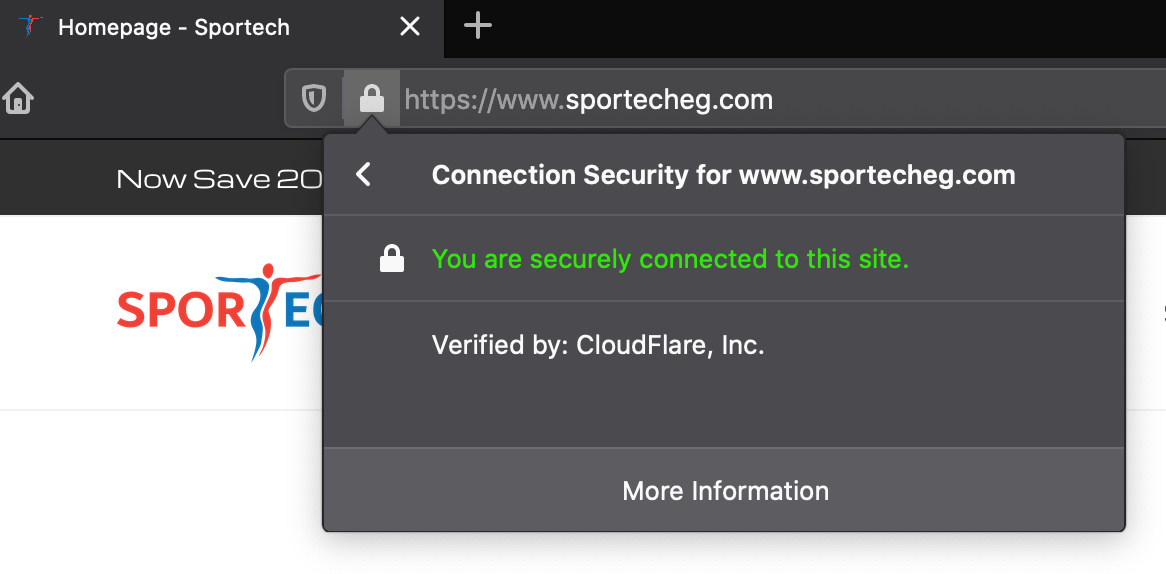Click the Sportech logo on the page
The width and height of the screenshot is (1166, 574).
[219, 310]
